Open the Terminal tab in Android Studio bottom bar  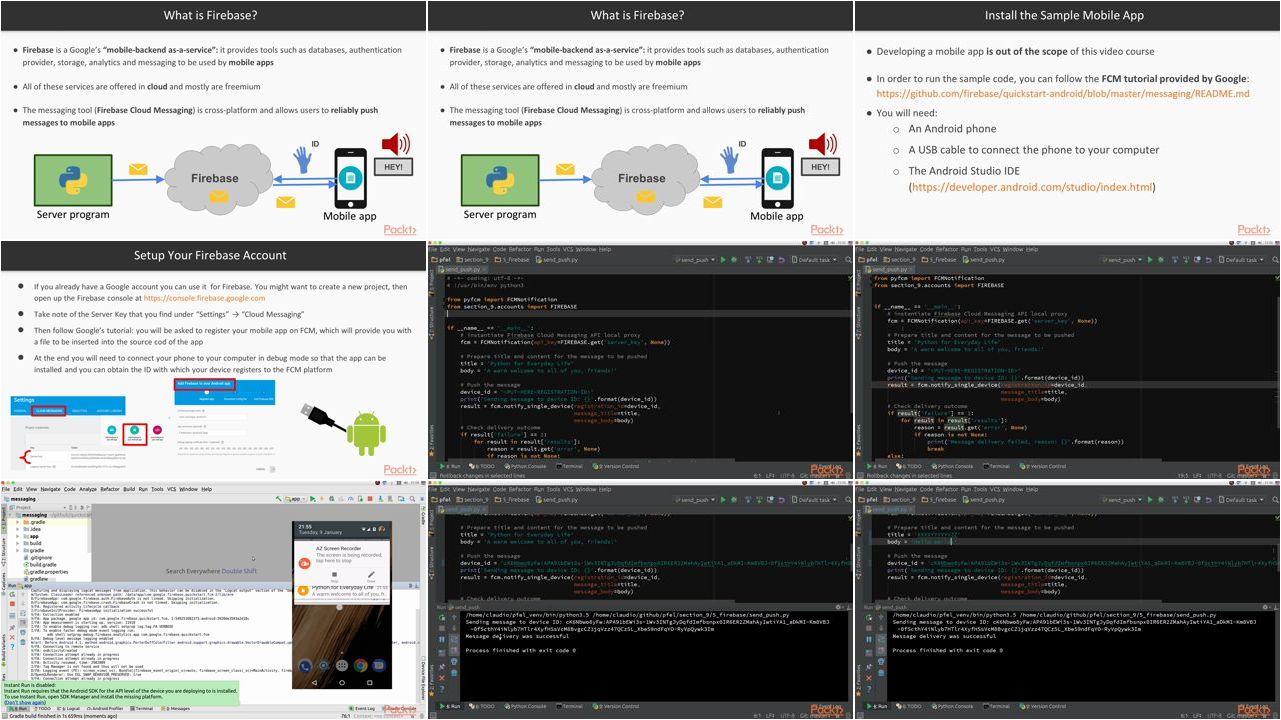pos(141,709)
